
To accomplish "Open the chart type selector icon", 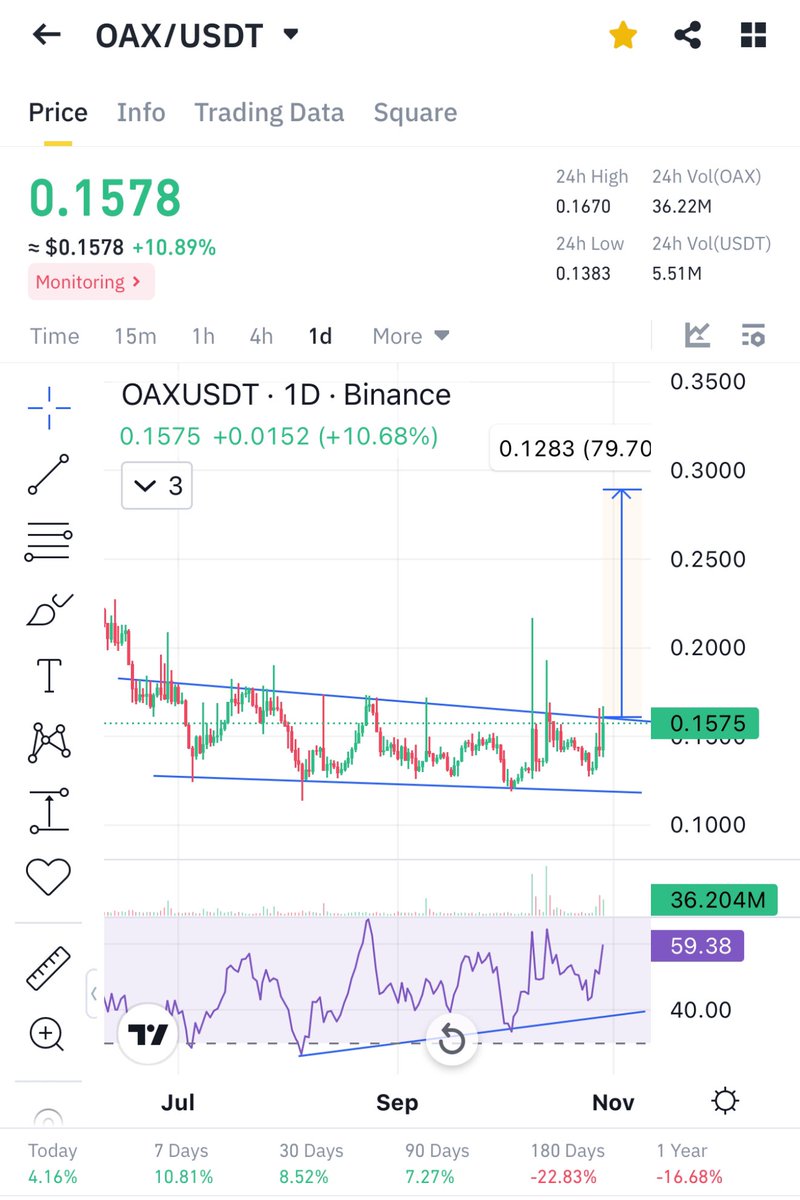I will 699,336.
